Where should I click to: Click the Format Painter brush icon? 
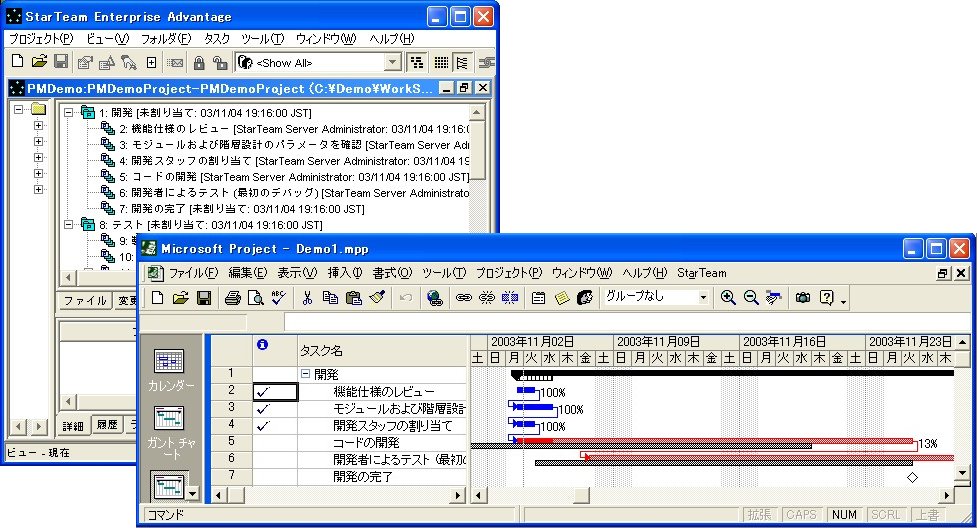pos(377,298)
